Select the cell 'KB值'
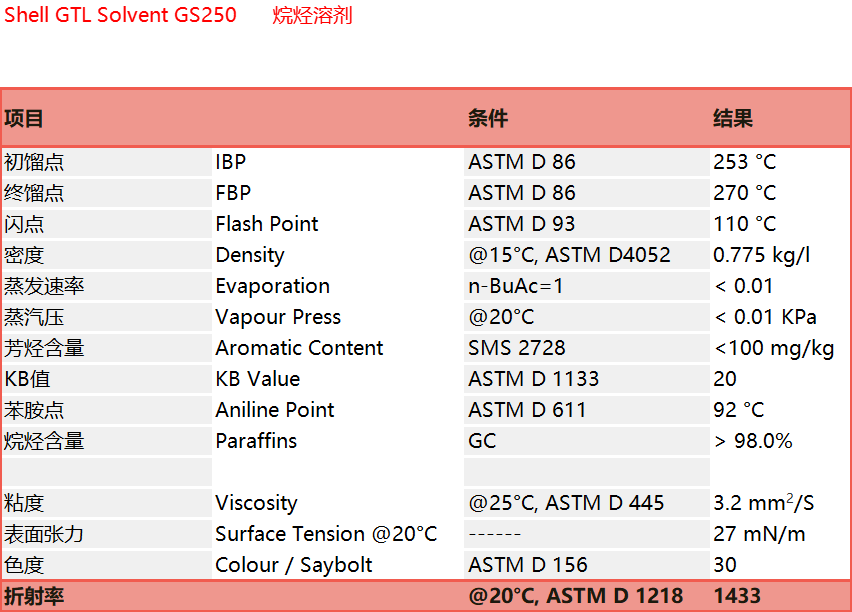Image resolution: width=852 pixels, height=612 pixels. click(x=27, y=379)
